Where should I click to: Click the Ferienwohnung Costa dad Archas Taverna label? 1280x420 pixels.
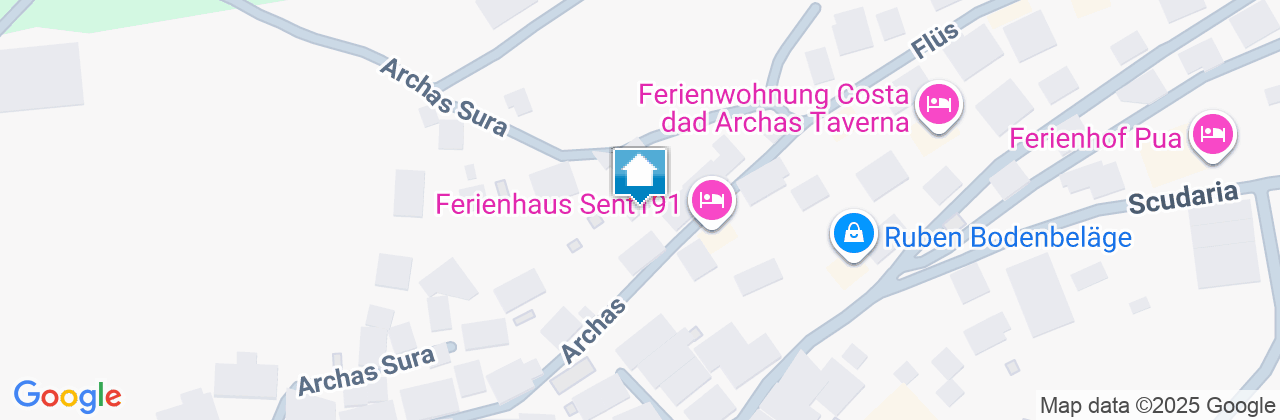pos(774,109)
